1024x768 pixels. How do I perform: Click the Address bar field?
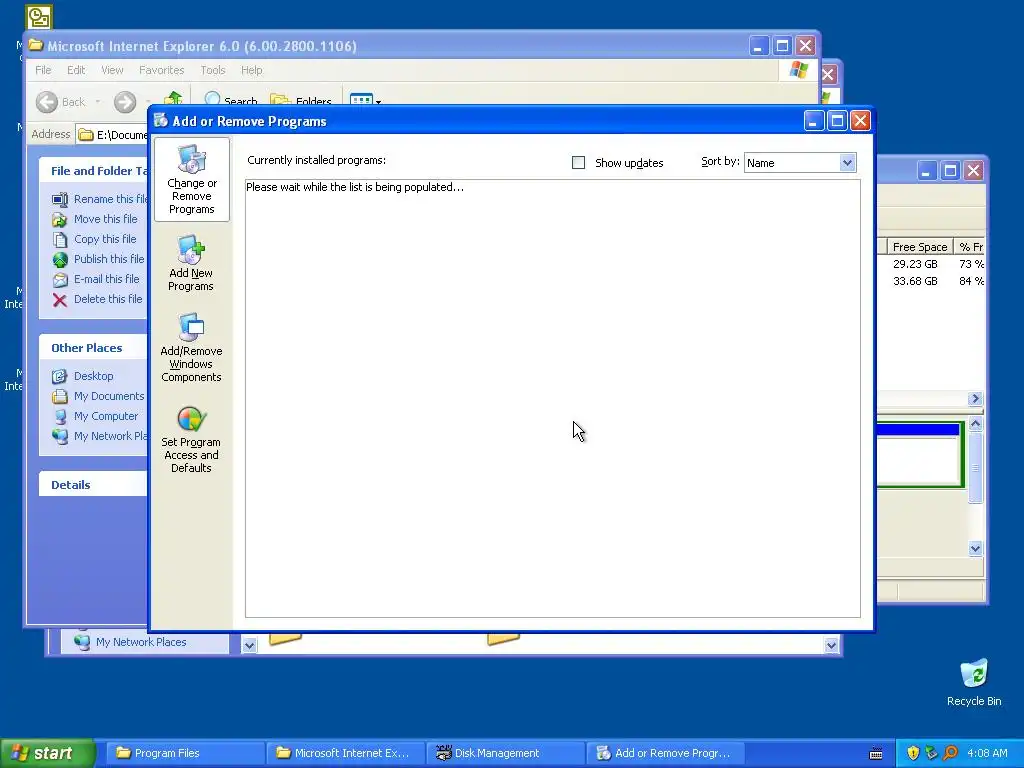pos(112,135)
